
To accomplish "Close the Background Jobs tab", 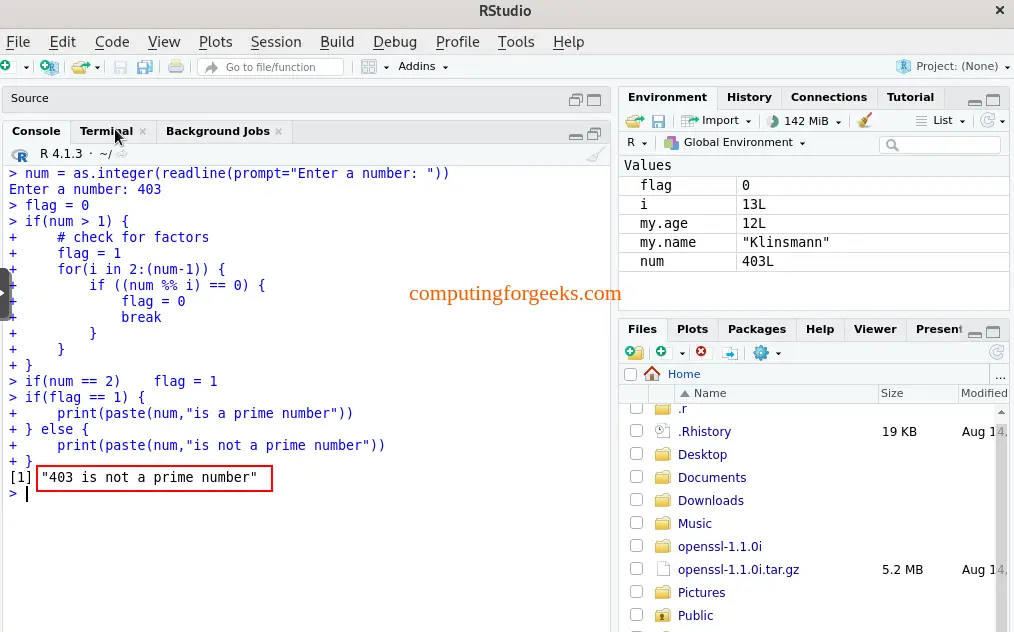I will tap(279, 131).
